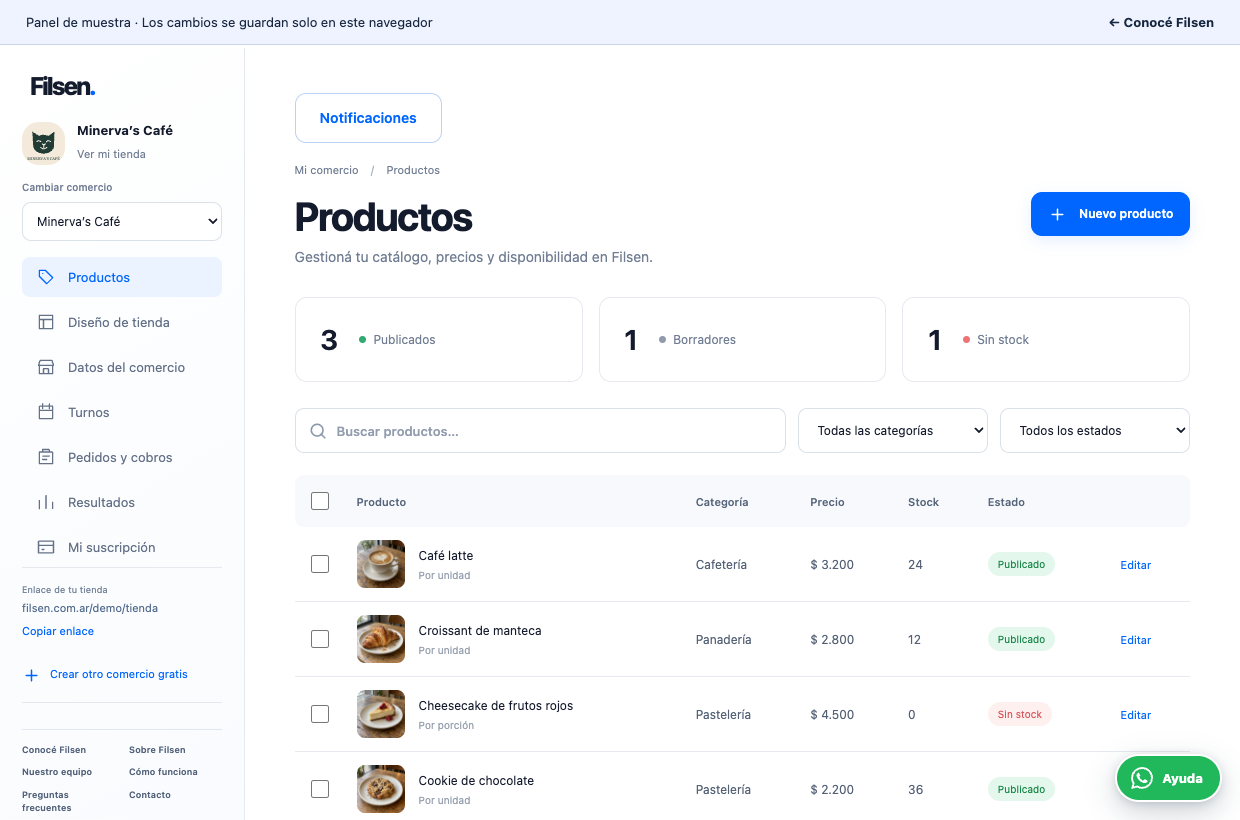Click the clipboard icon for Pedidos y cobros

click(46, 457)
